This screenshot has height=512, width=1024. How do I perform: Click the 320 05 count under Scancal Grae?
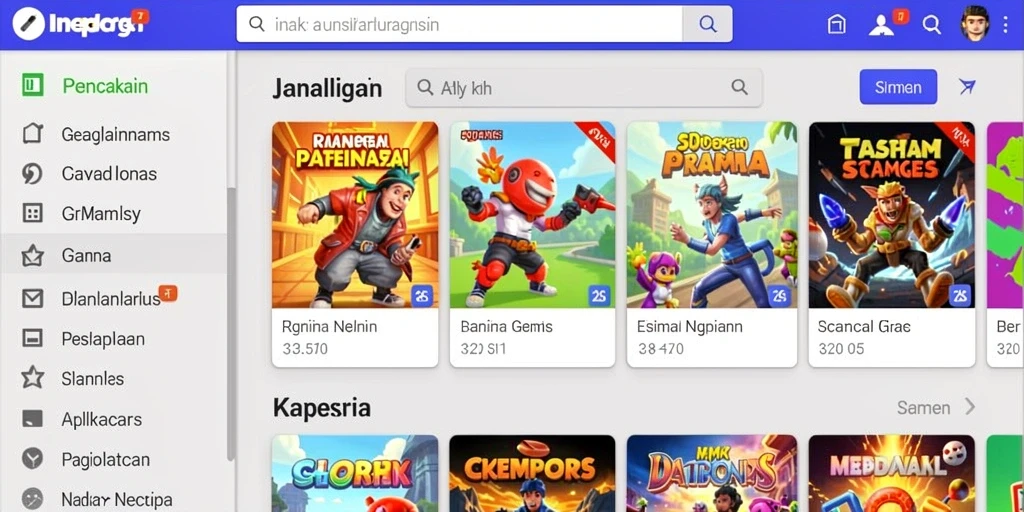pyautogui.click(x=841, y=349)
